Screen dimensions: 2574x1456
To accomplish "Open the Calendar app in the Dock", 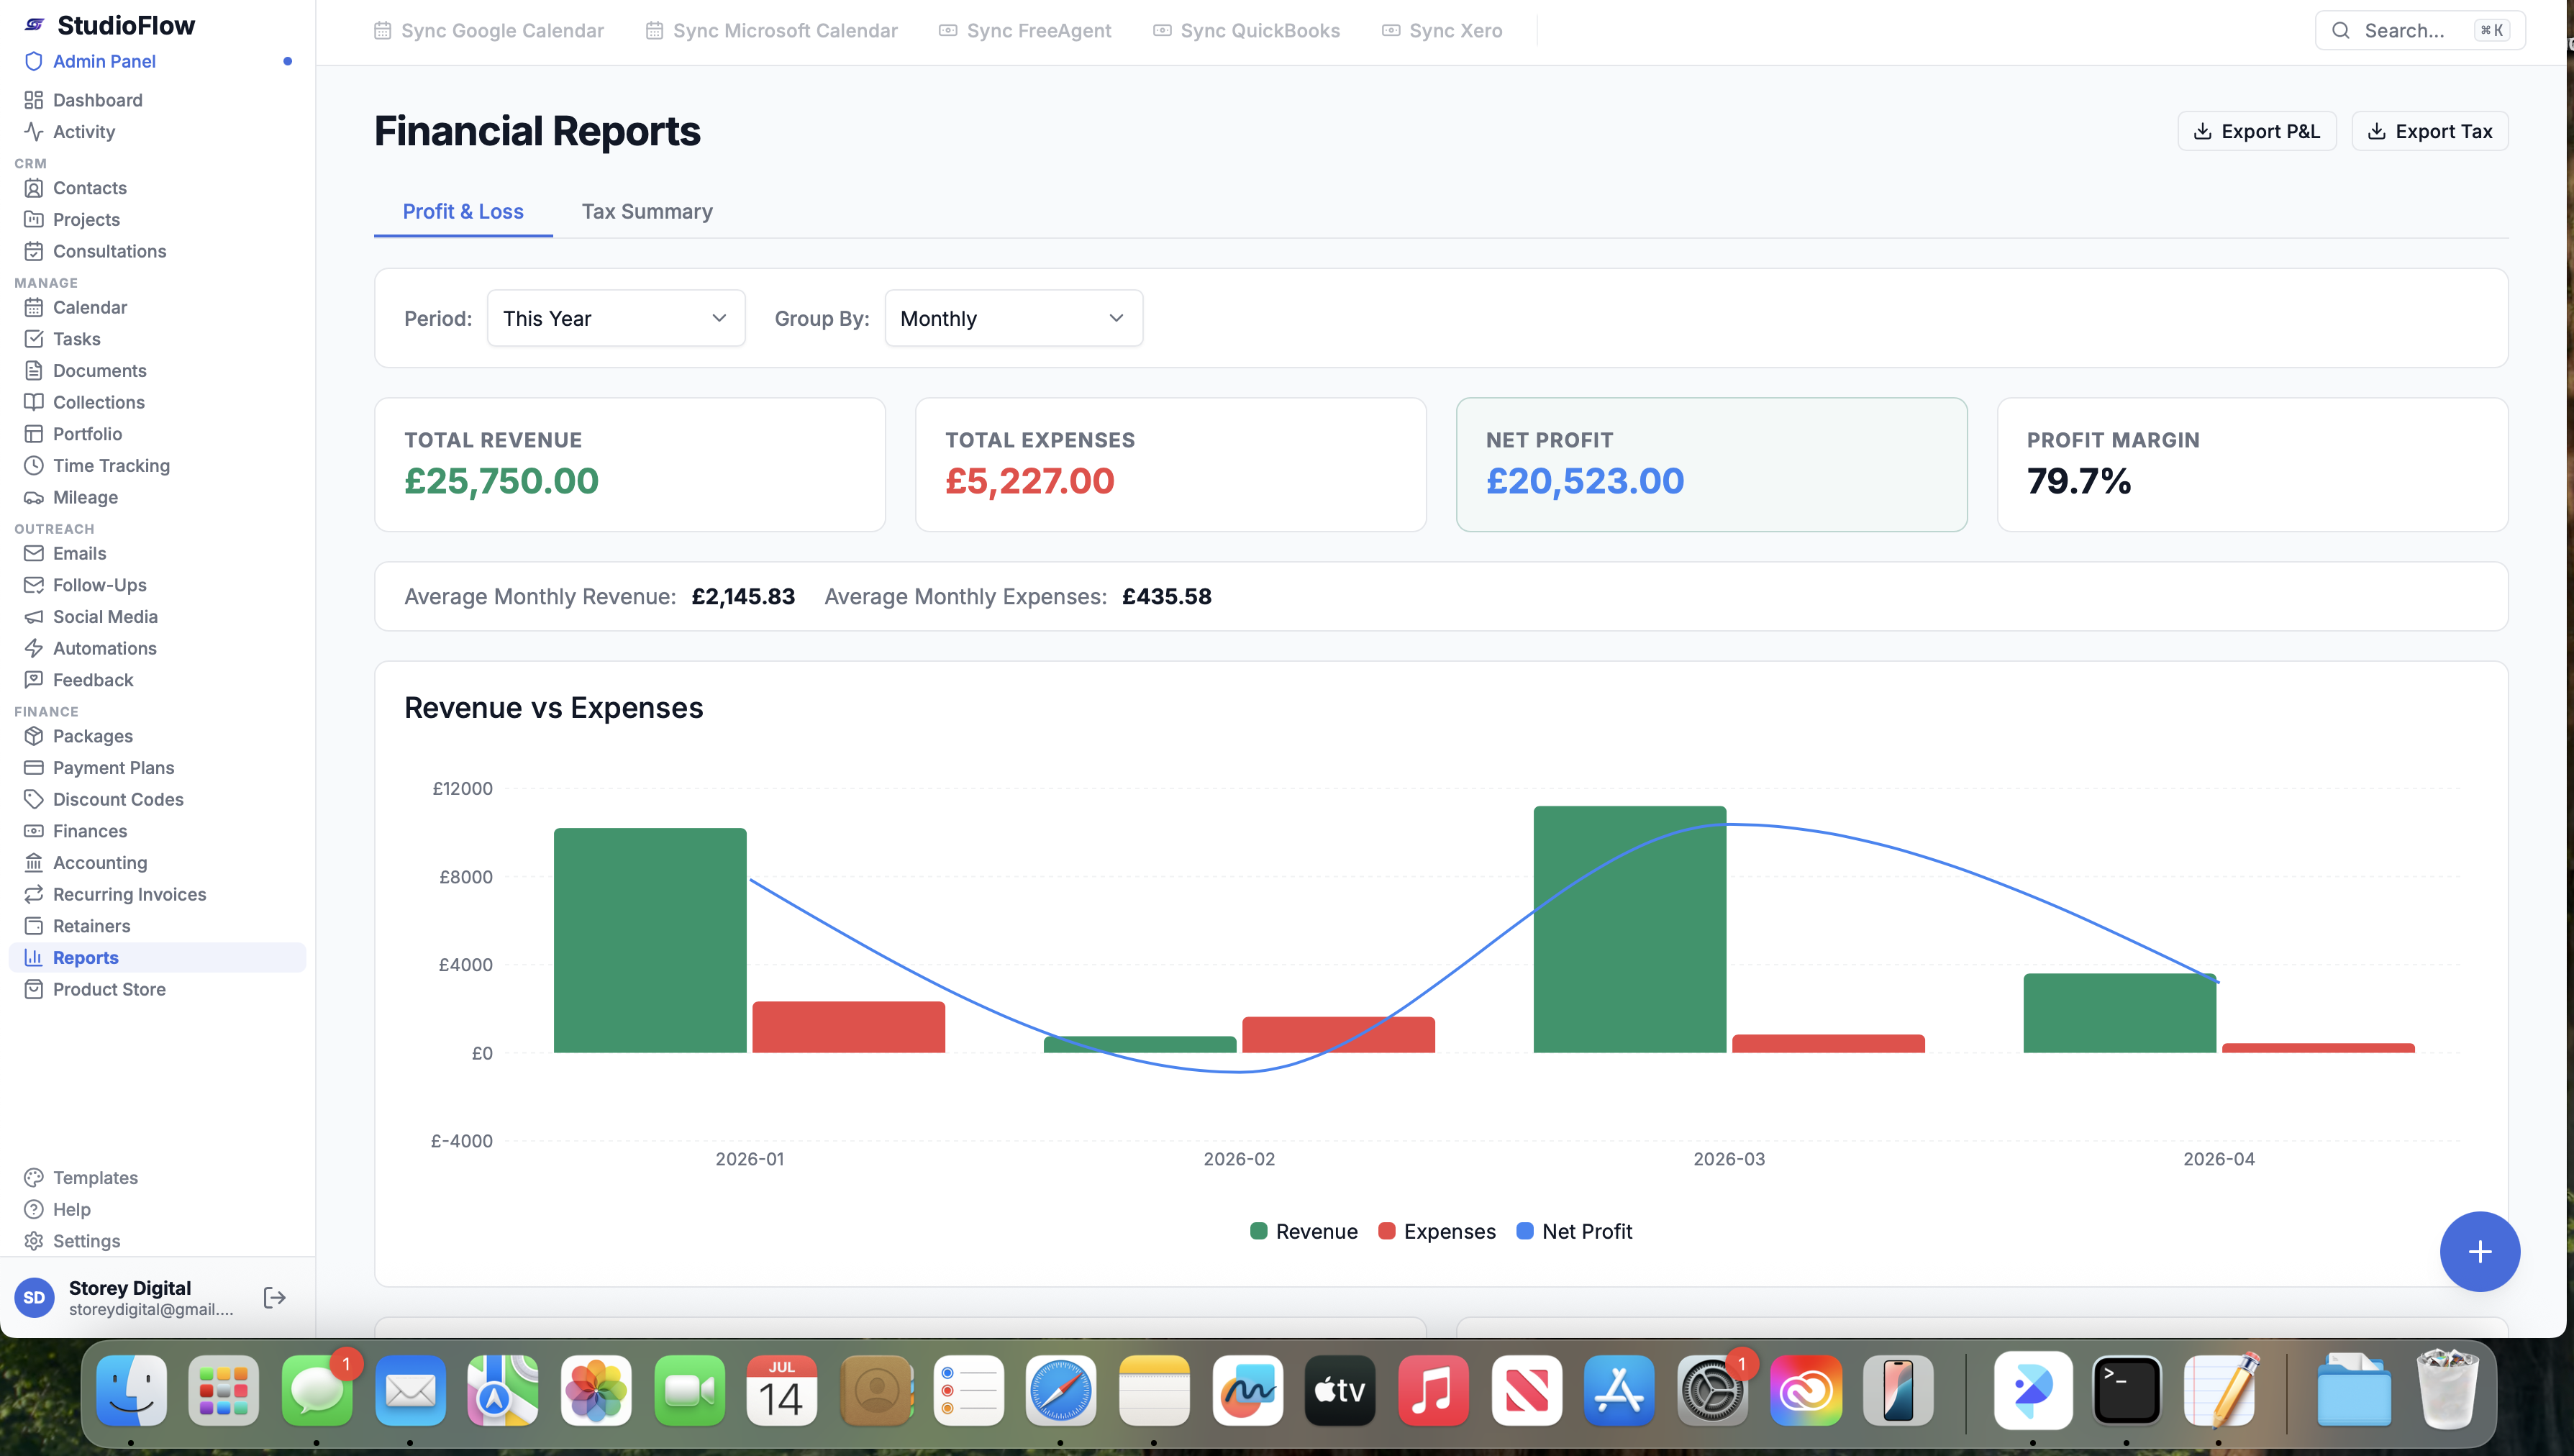I will 781,1391.
